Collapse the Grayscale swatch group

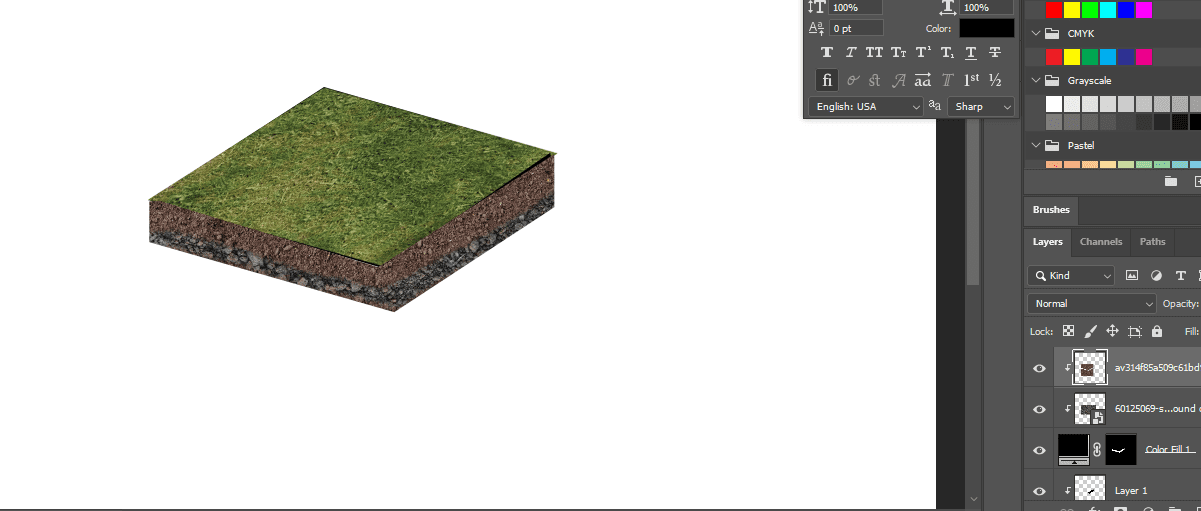[x=1037, y=80]
